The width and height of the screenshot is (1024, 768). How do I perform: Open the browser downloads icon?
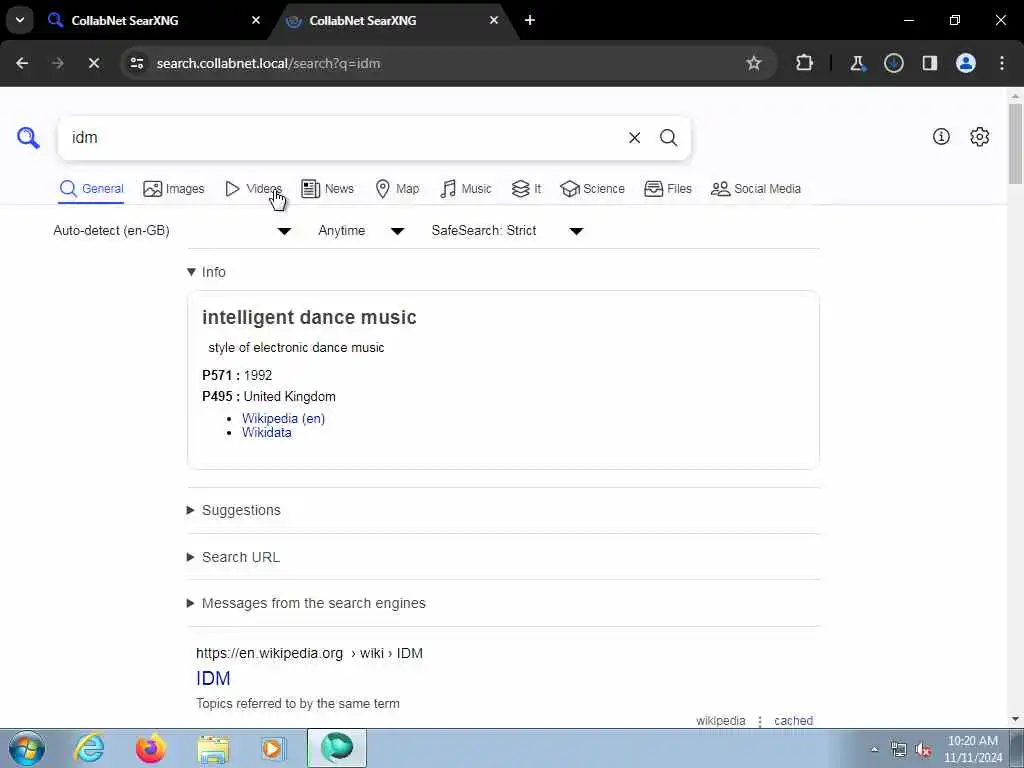(893, 63)
